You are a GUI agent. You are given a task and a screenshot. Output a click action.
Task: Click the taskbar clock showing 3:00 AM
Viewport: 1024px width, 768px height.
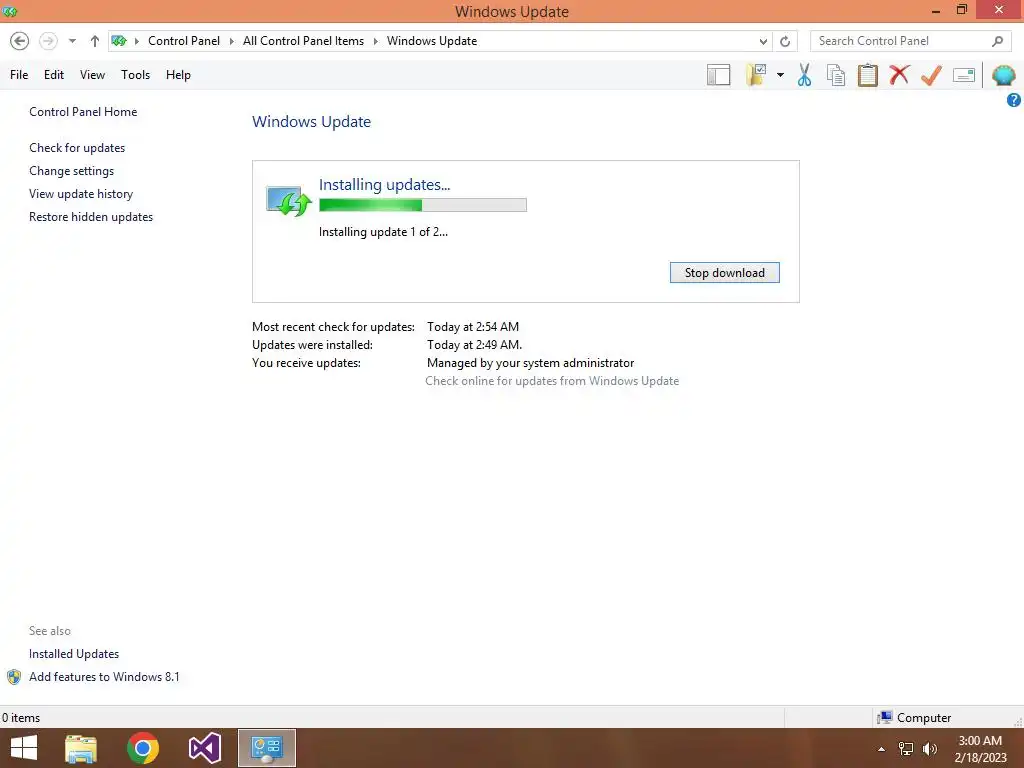click(x=980, y=748)
